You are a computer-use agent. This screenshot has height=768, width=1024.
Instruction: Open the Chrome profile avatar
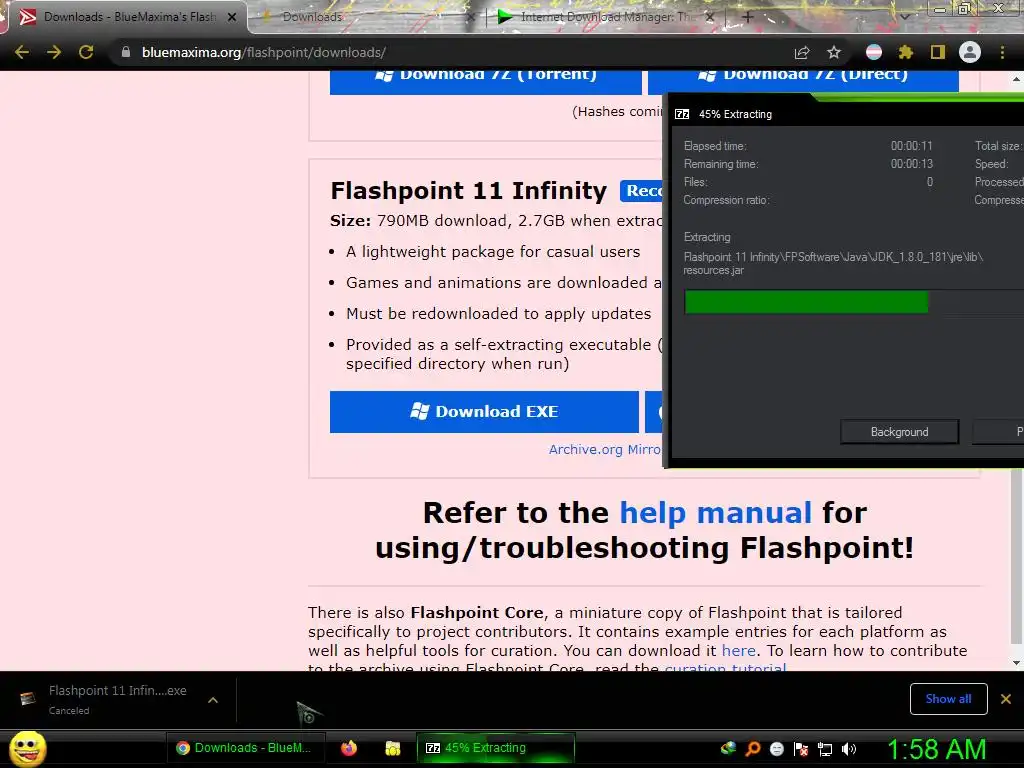970,52
